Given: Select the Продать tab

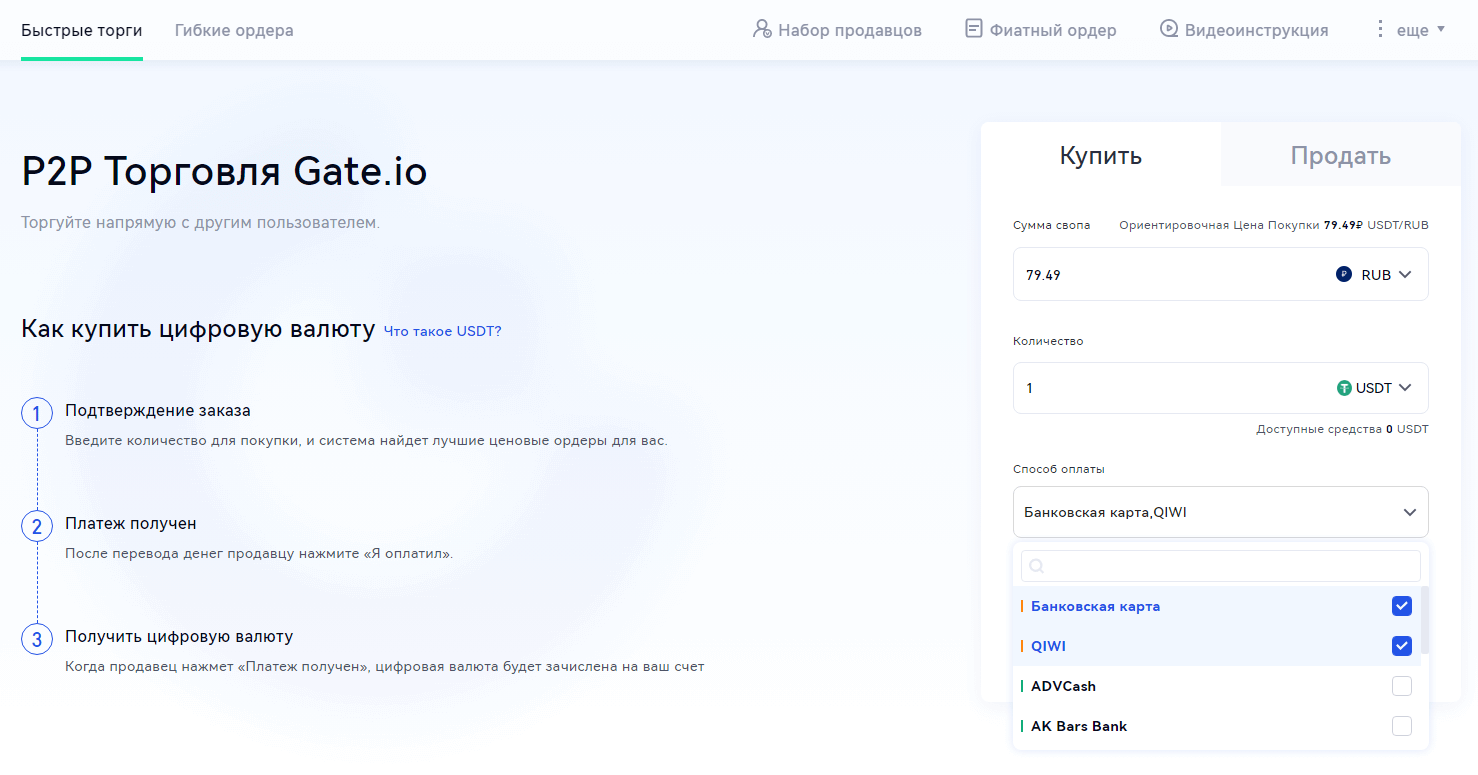Looking at the screenshot, I should point(1340,155).
